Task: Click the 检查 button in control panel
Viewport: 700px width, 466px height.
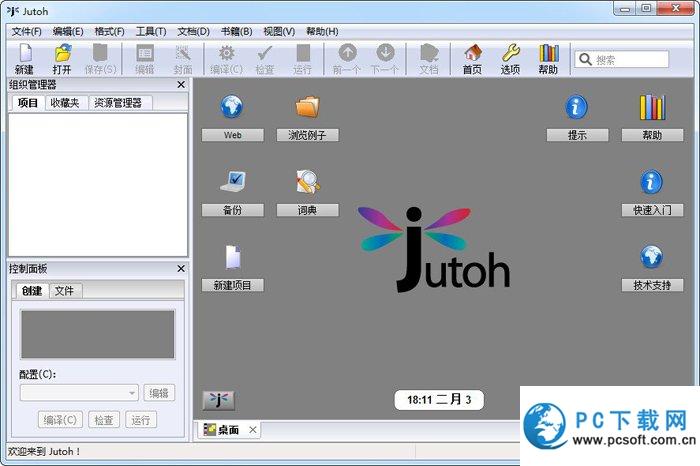Action: (104, 420)
